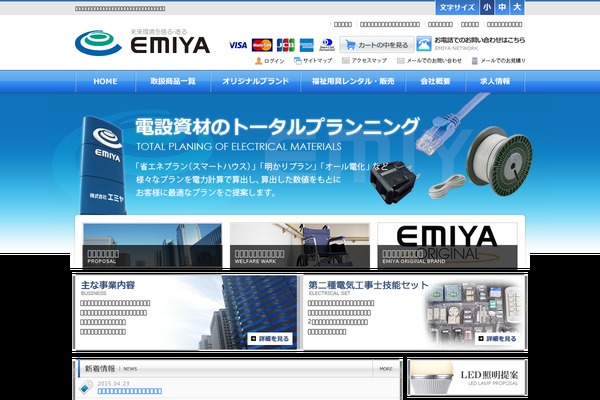Viewport: 600px width, 400px height.
Task: Click the tag icon beside 2015.04.23 news
Action: pyautogui.click(x=86, y=387)
